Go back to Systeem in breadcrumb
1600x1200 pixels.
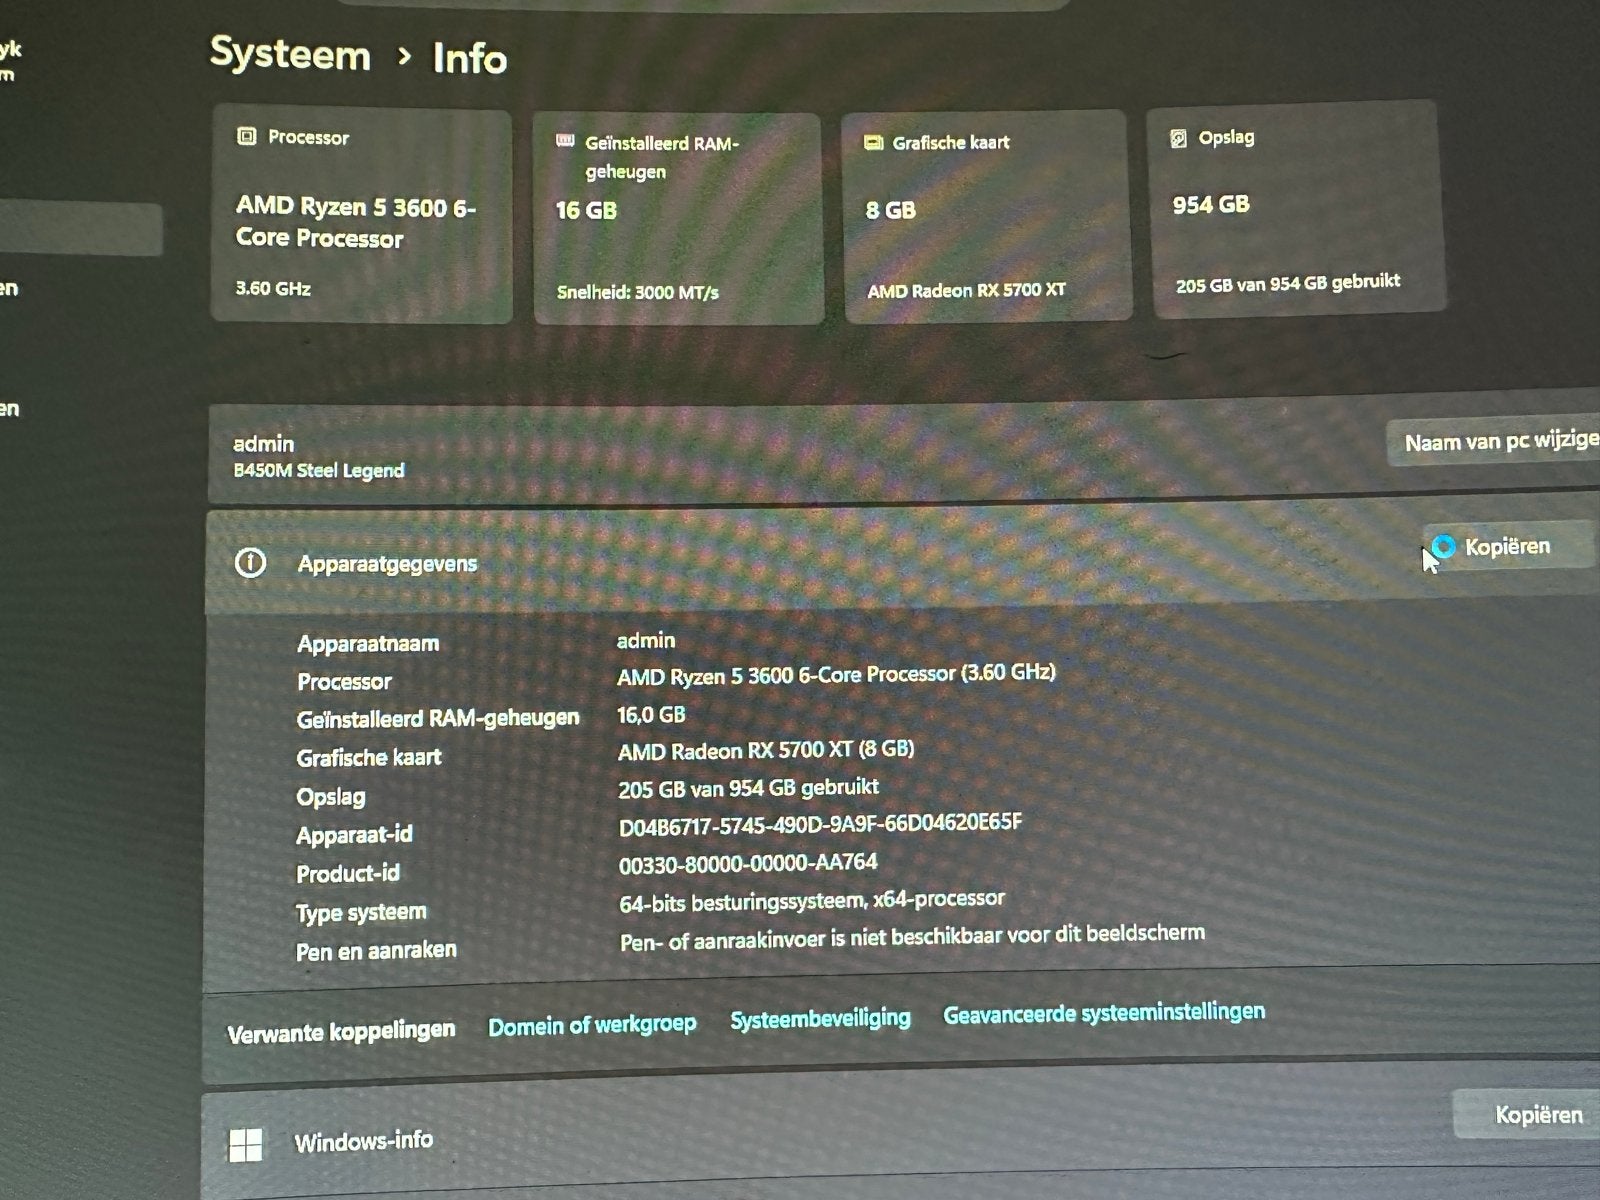click(x=290, y=53)
